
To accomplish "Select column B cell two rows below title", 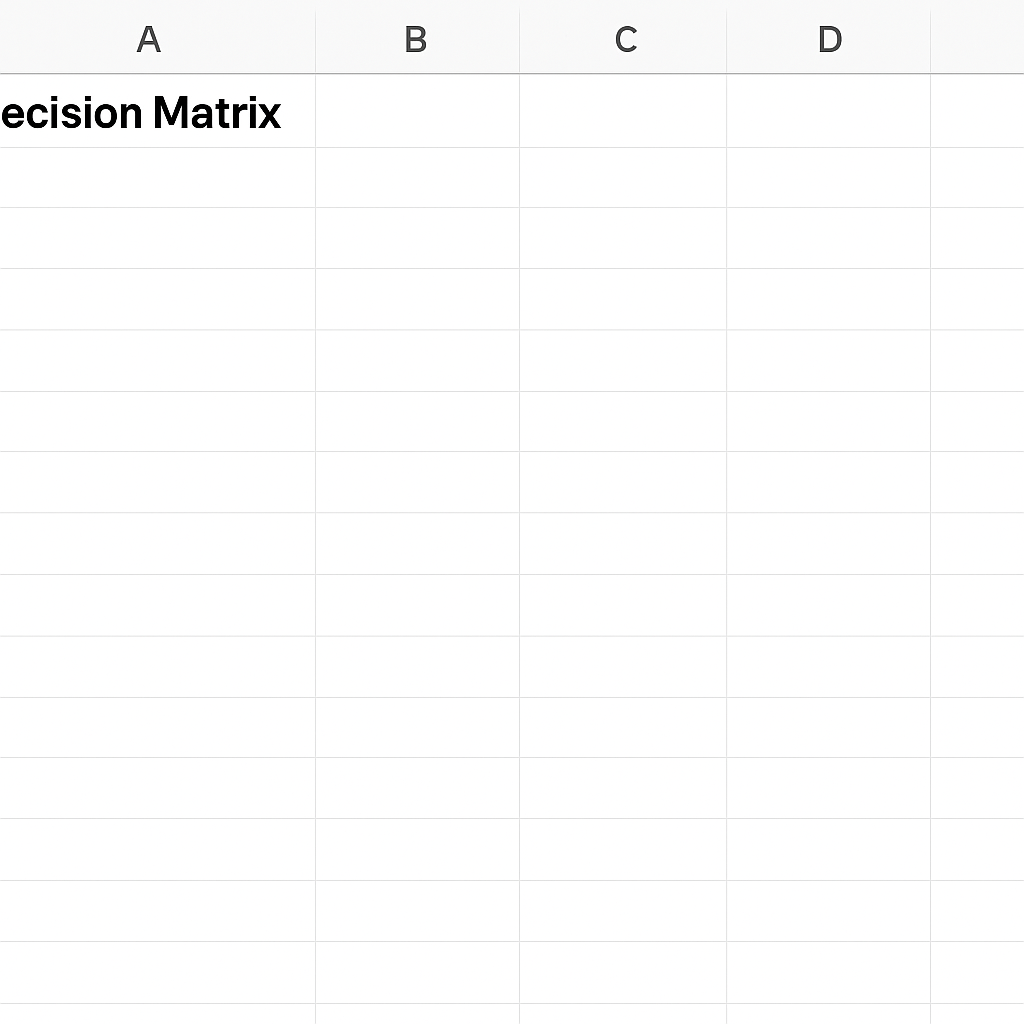I will click(417, 238).
